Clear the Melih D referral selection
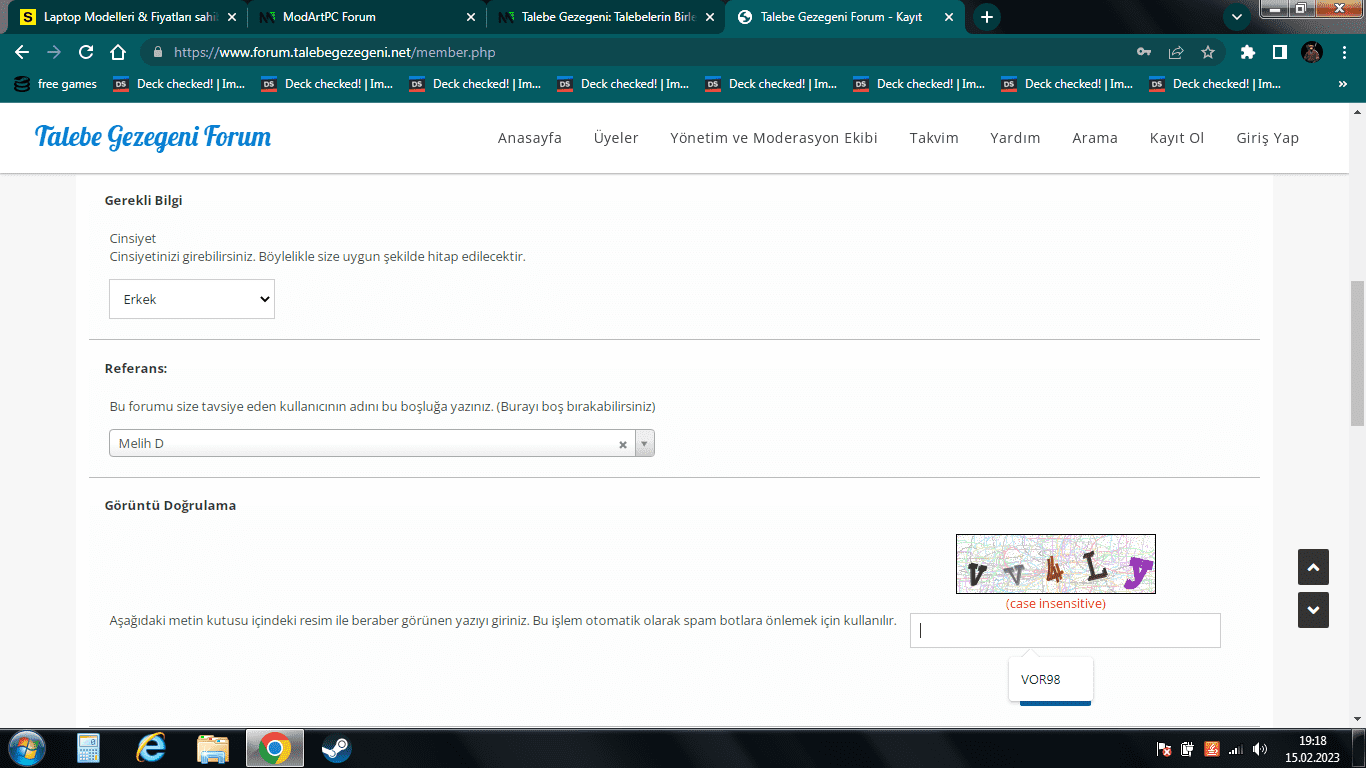Screen dimensions: 1366x768 click(x=623, y=445)
